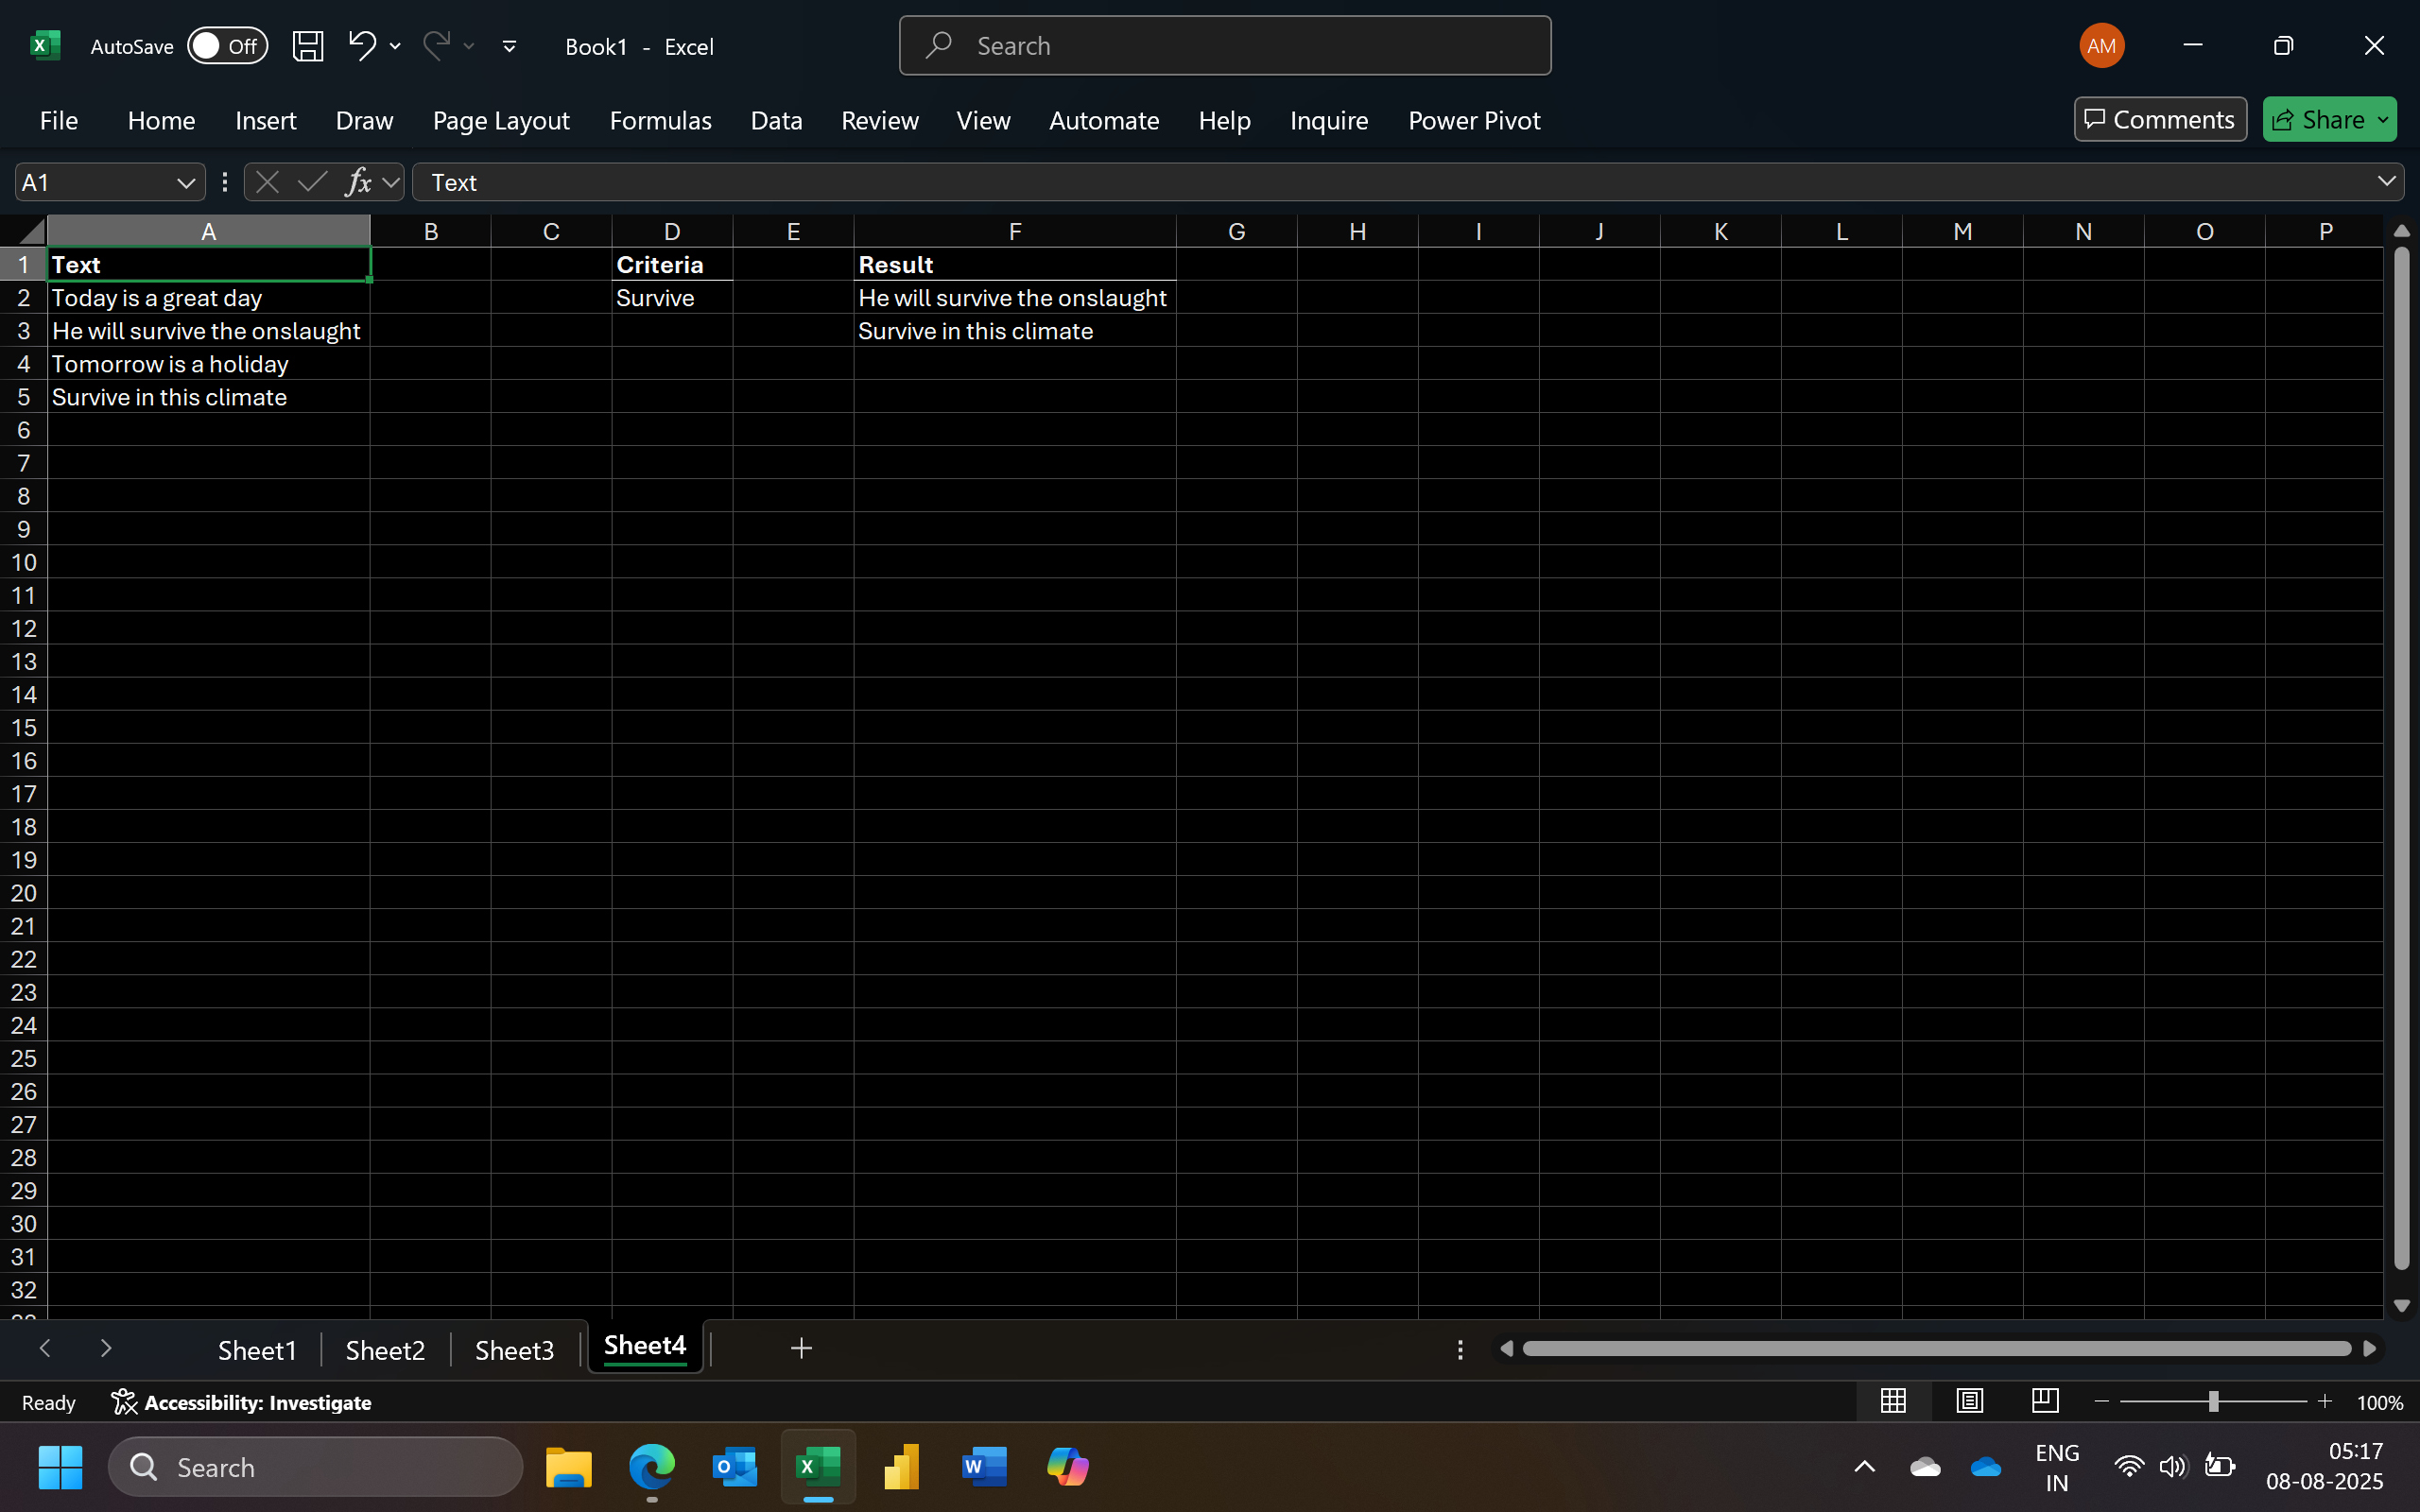Click the Undo arrow icon
The height and width of the screenshot is (1512, 2420).
click(361, 45)
